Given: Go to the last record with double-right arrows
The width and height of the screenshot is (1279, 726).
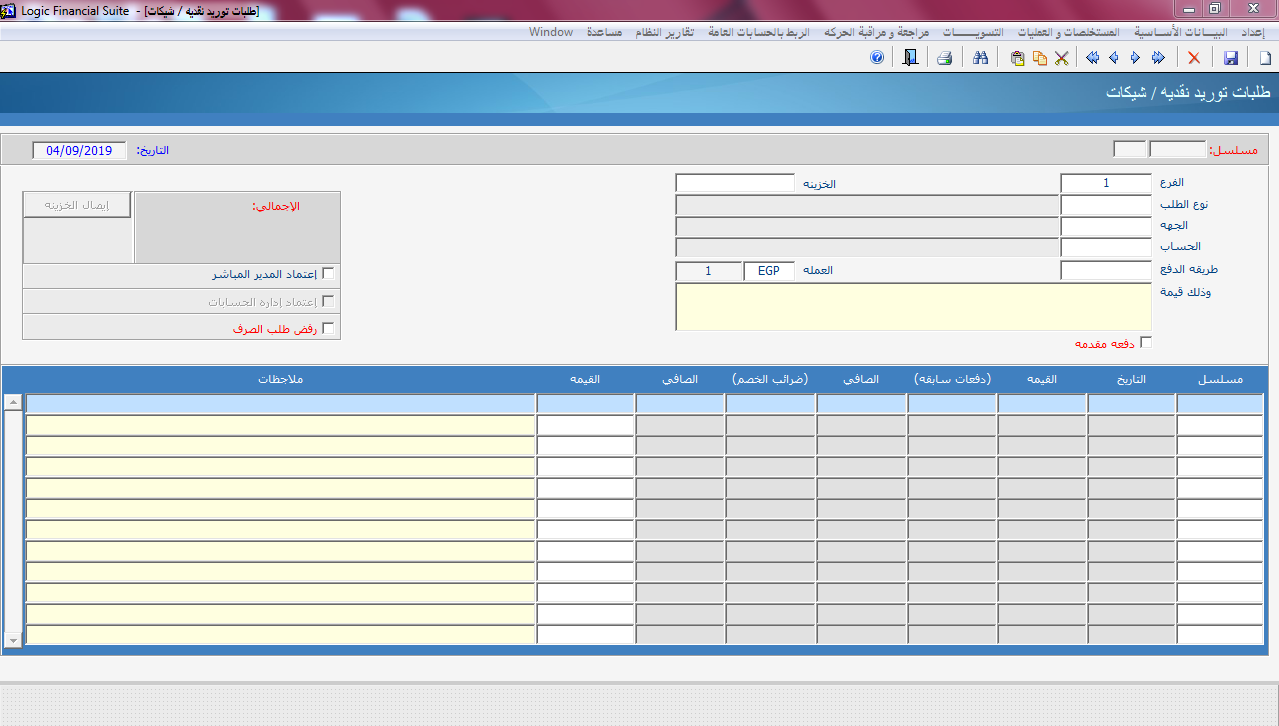Looking at the screenshot, I should [1158, 58].
